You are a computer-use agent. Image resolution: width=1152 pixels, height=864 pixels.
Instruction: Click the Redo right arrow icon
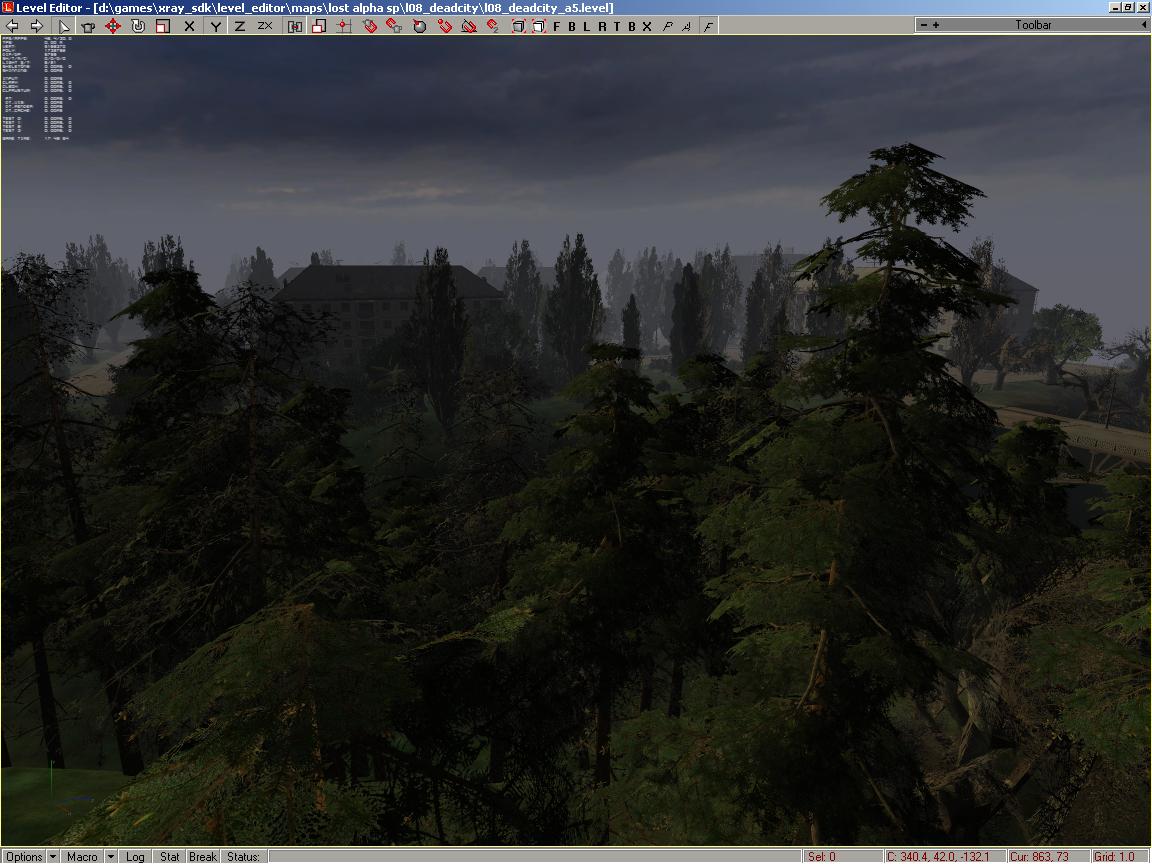[36, 26]
